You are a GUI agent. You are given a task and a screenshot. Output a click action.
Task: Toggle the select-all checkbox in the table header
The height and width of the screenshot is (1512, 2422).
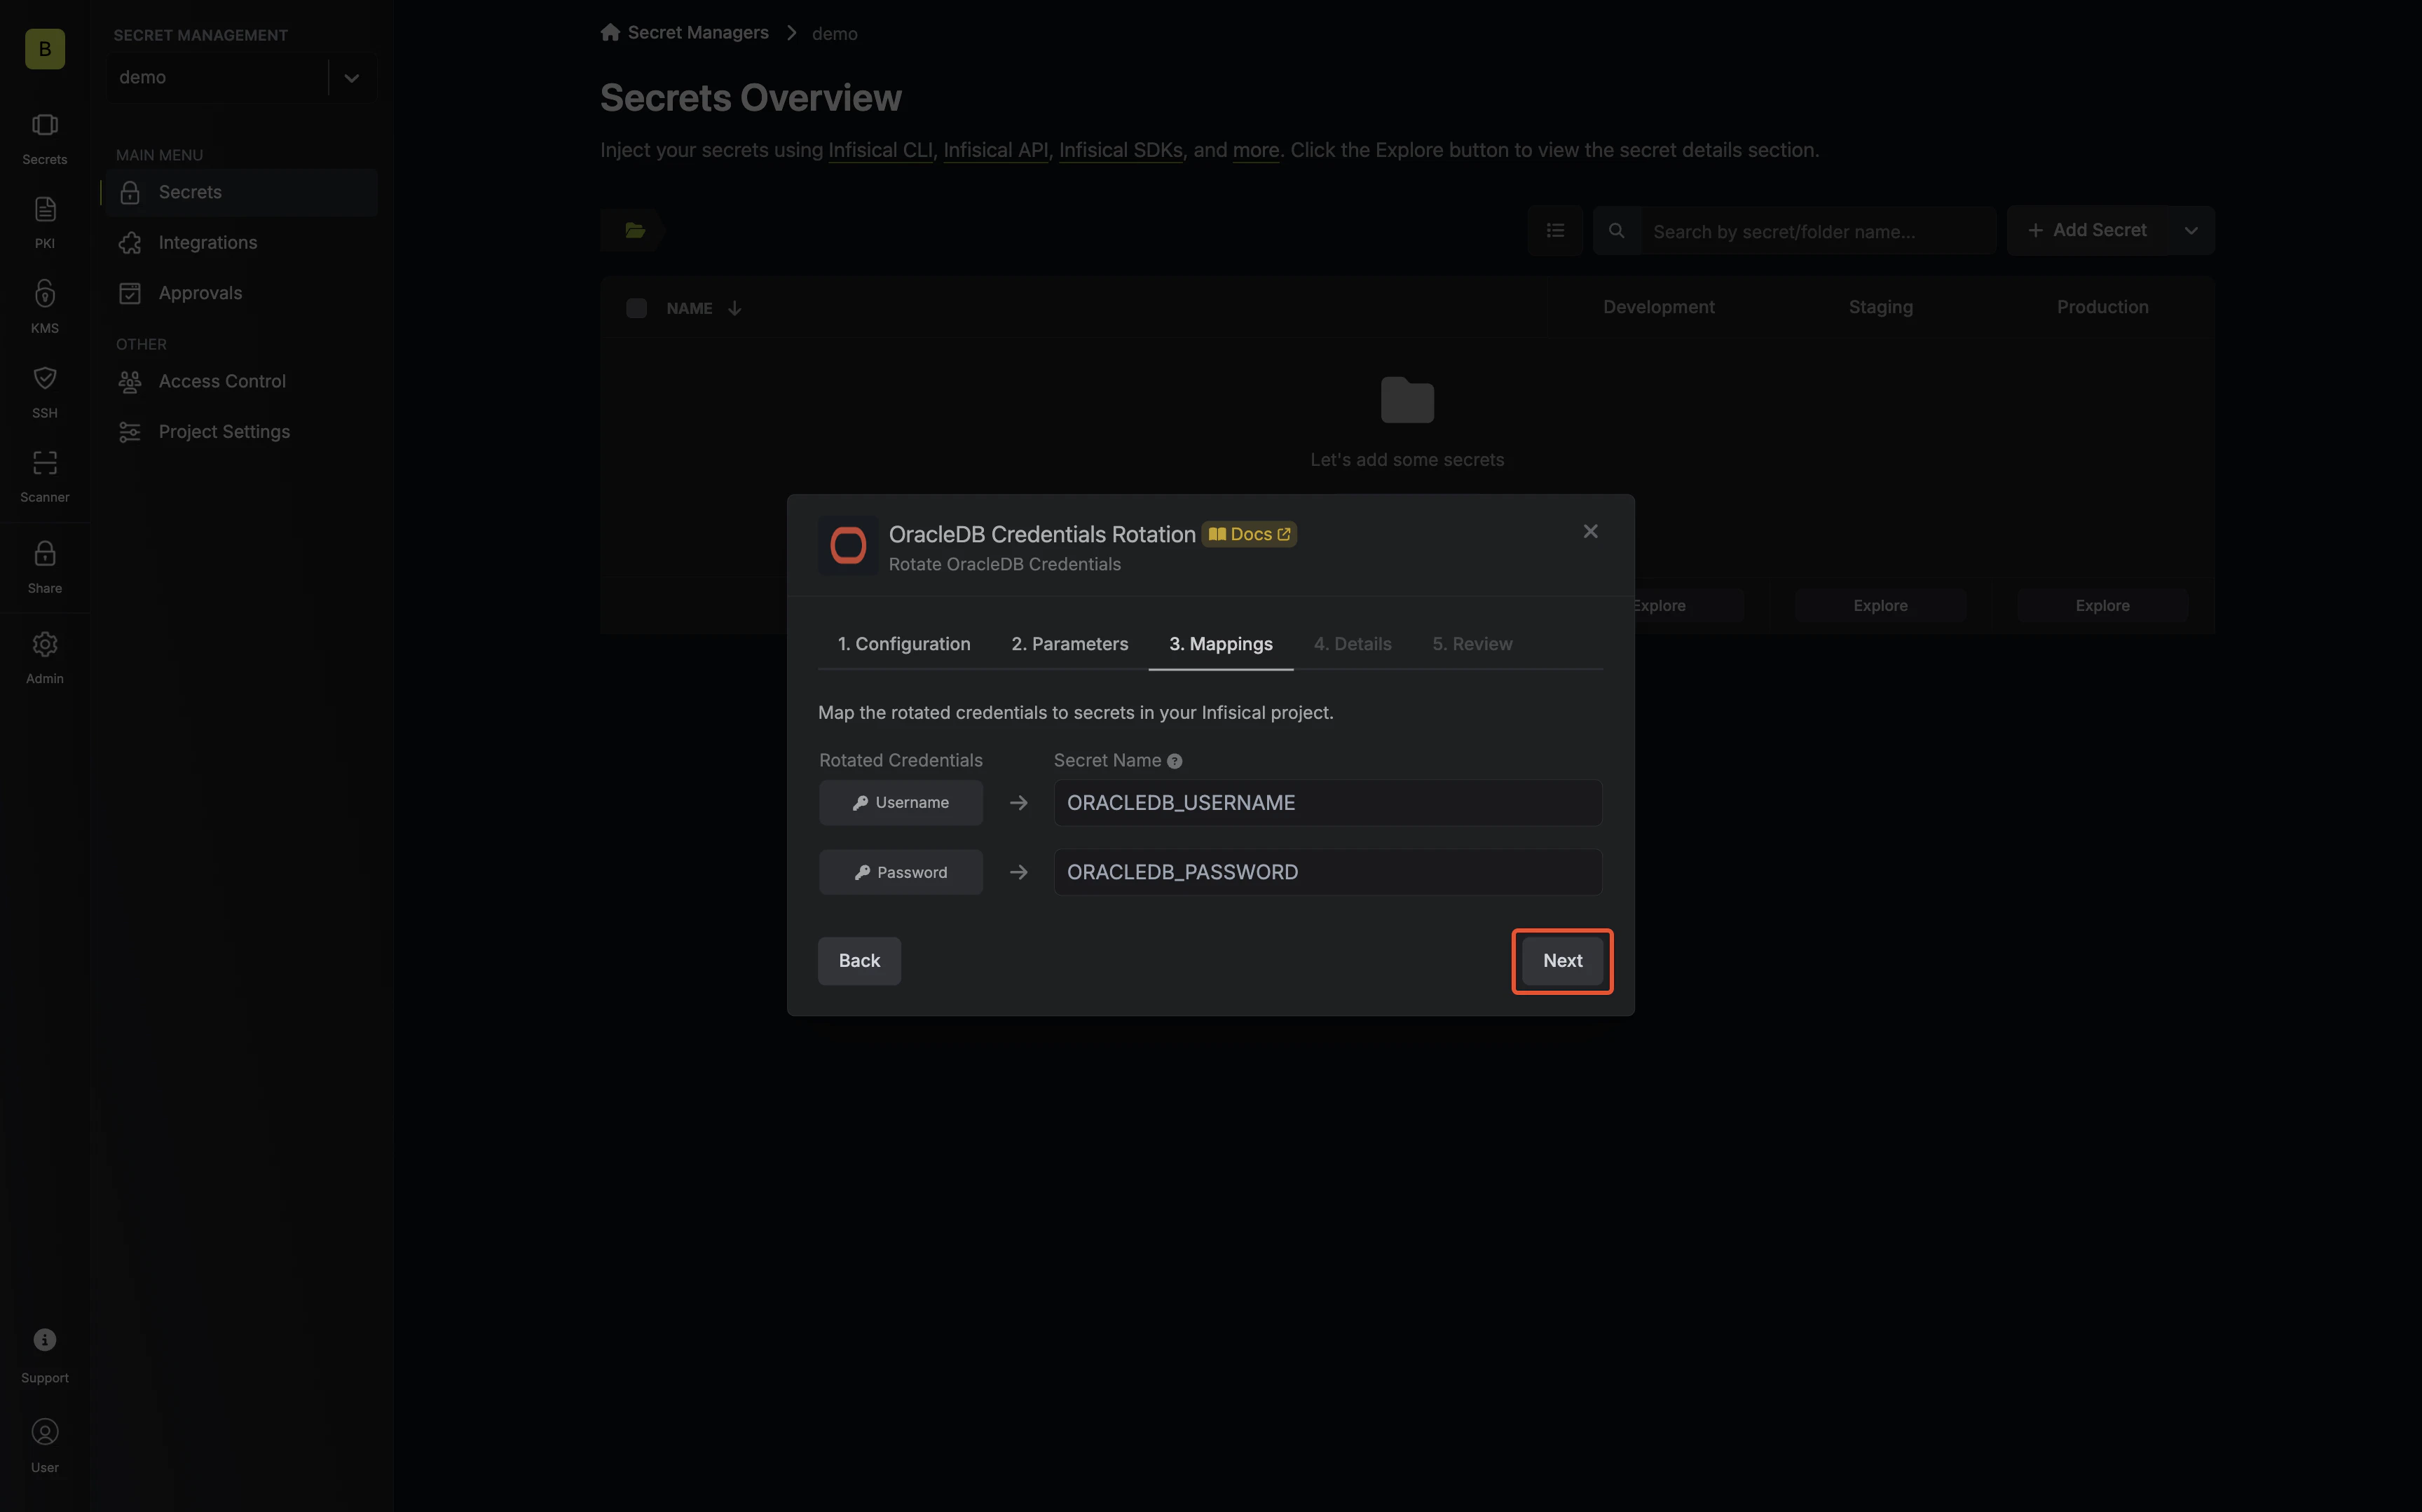(x=636, y=308)
